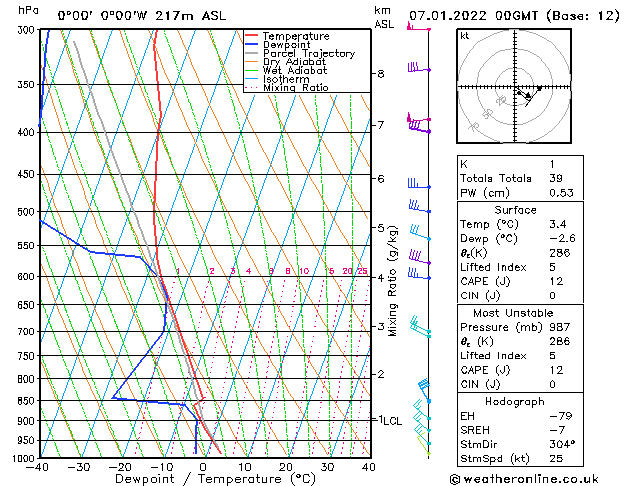Select the 'Dry Adiabat' legend text
Image resolution: width=629 pixels, height=486 pixels.
pyautogui.click(x=294, y=62)
